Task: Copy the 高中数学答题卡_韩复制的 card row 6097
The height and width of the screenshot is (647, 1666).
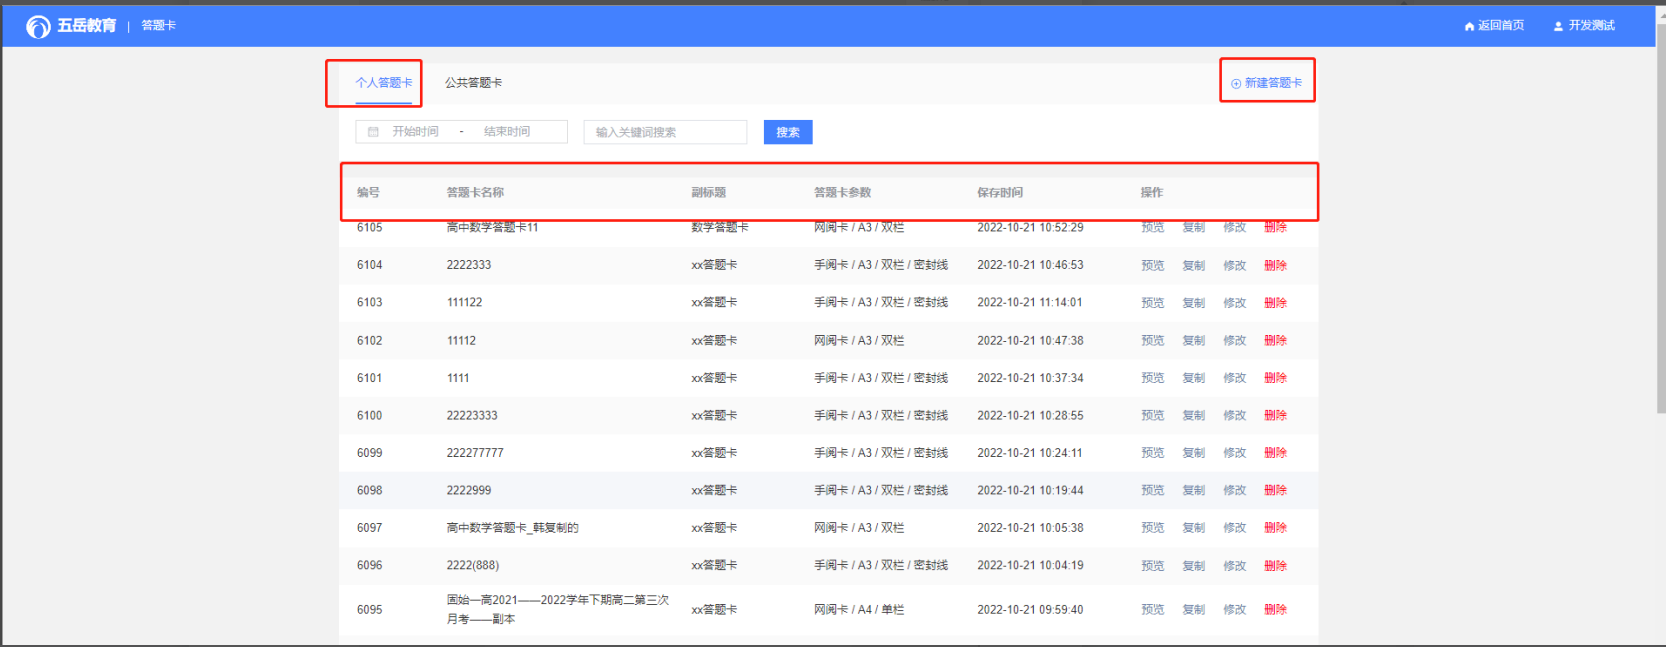Action: tap(1193, 528)
